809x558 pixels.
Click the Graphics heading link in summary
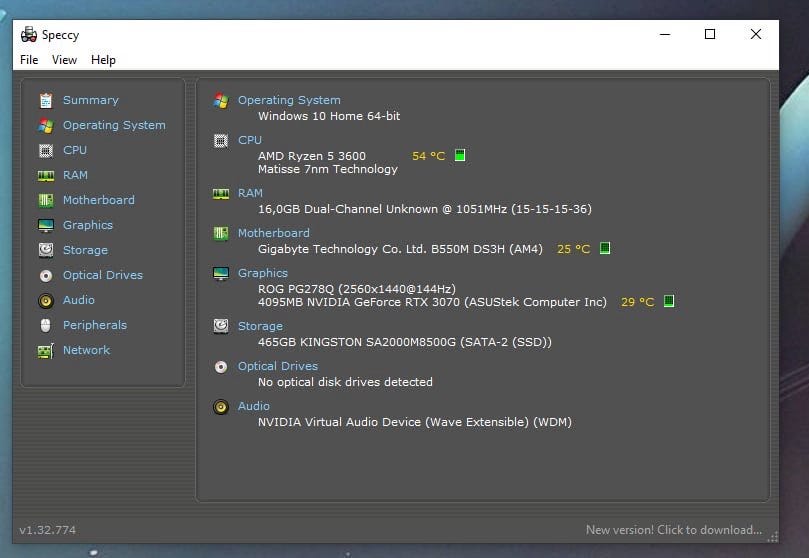(x=263, y=273)
